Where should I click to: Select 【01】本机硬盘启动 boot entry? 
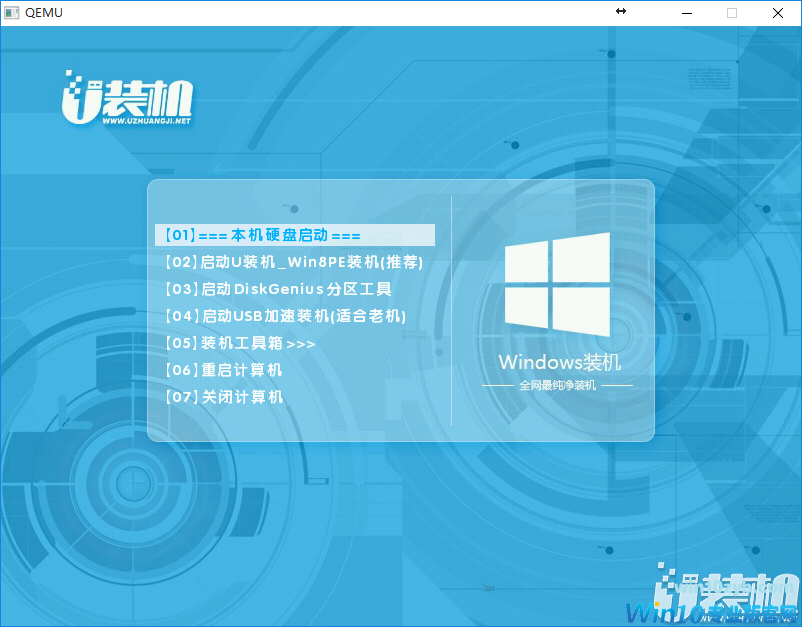click(260, 236)
